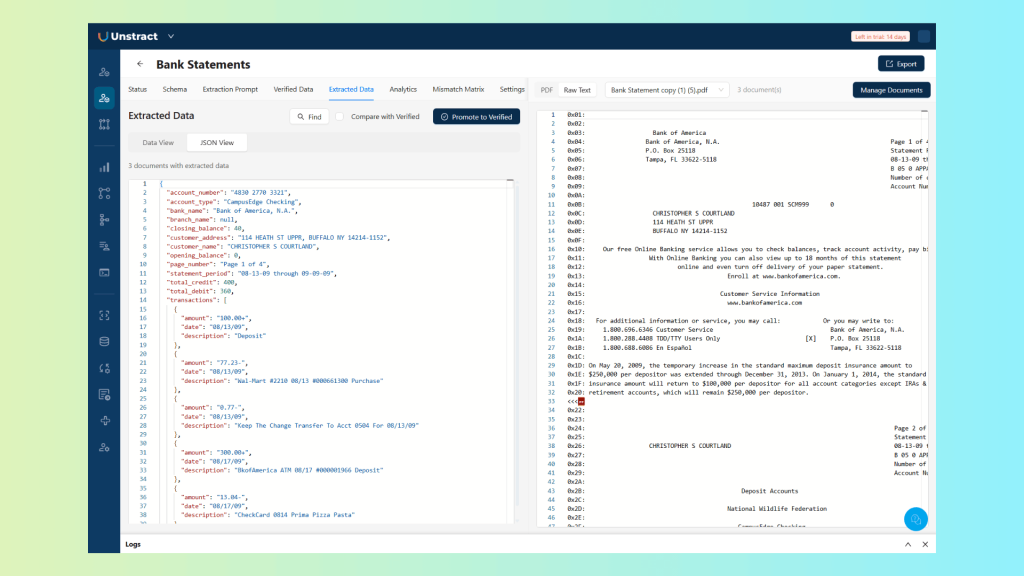Screen dimensions: 1024x576
Task: Go to the Mismatch Matrix tab
Action: [x=458, y=89]
